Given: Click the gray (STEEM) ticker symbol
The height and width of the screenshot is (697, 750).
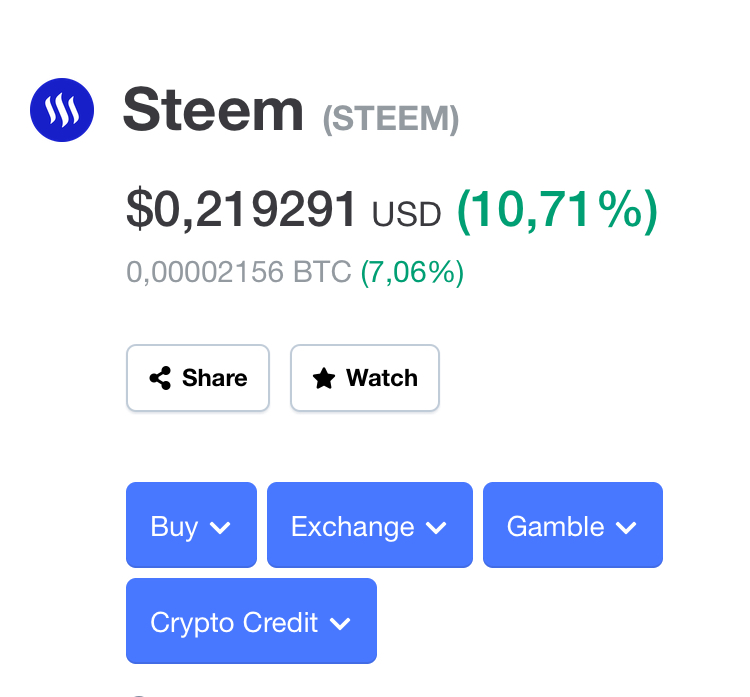Looking at the screenshot, I should tap(391, 119).
